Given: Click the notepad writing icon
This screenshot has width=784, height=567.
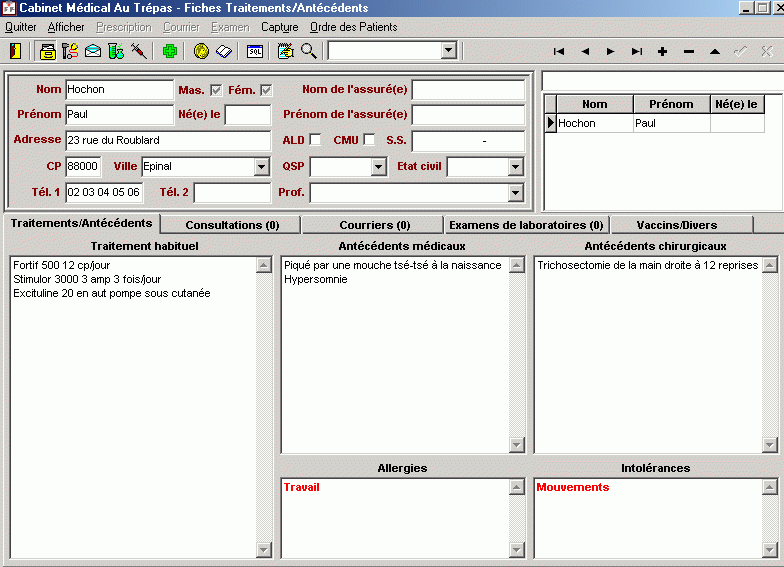Looking at the screenshot, I should coord(286,51).
